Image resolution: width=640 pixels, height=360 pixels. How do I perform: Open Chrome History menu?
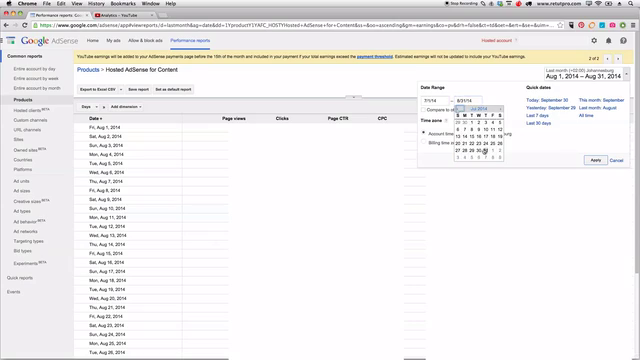click(96, 4)
